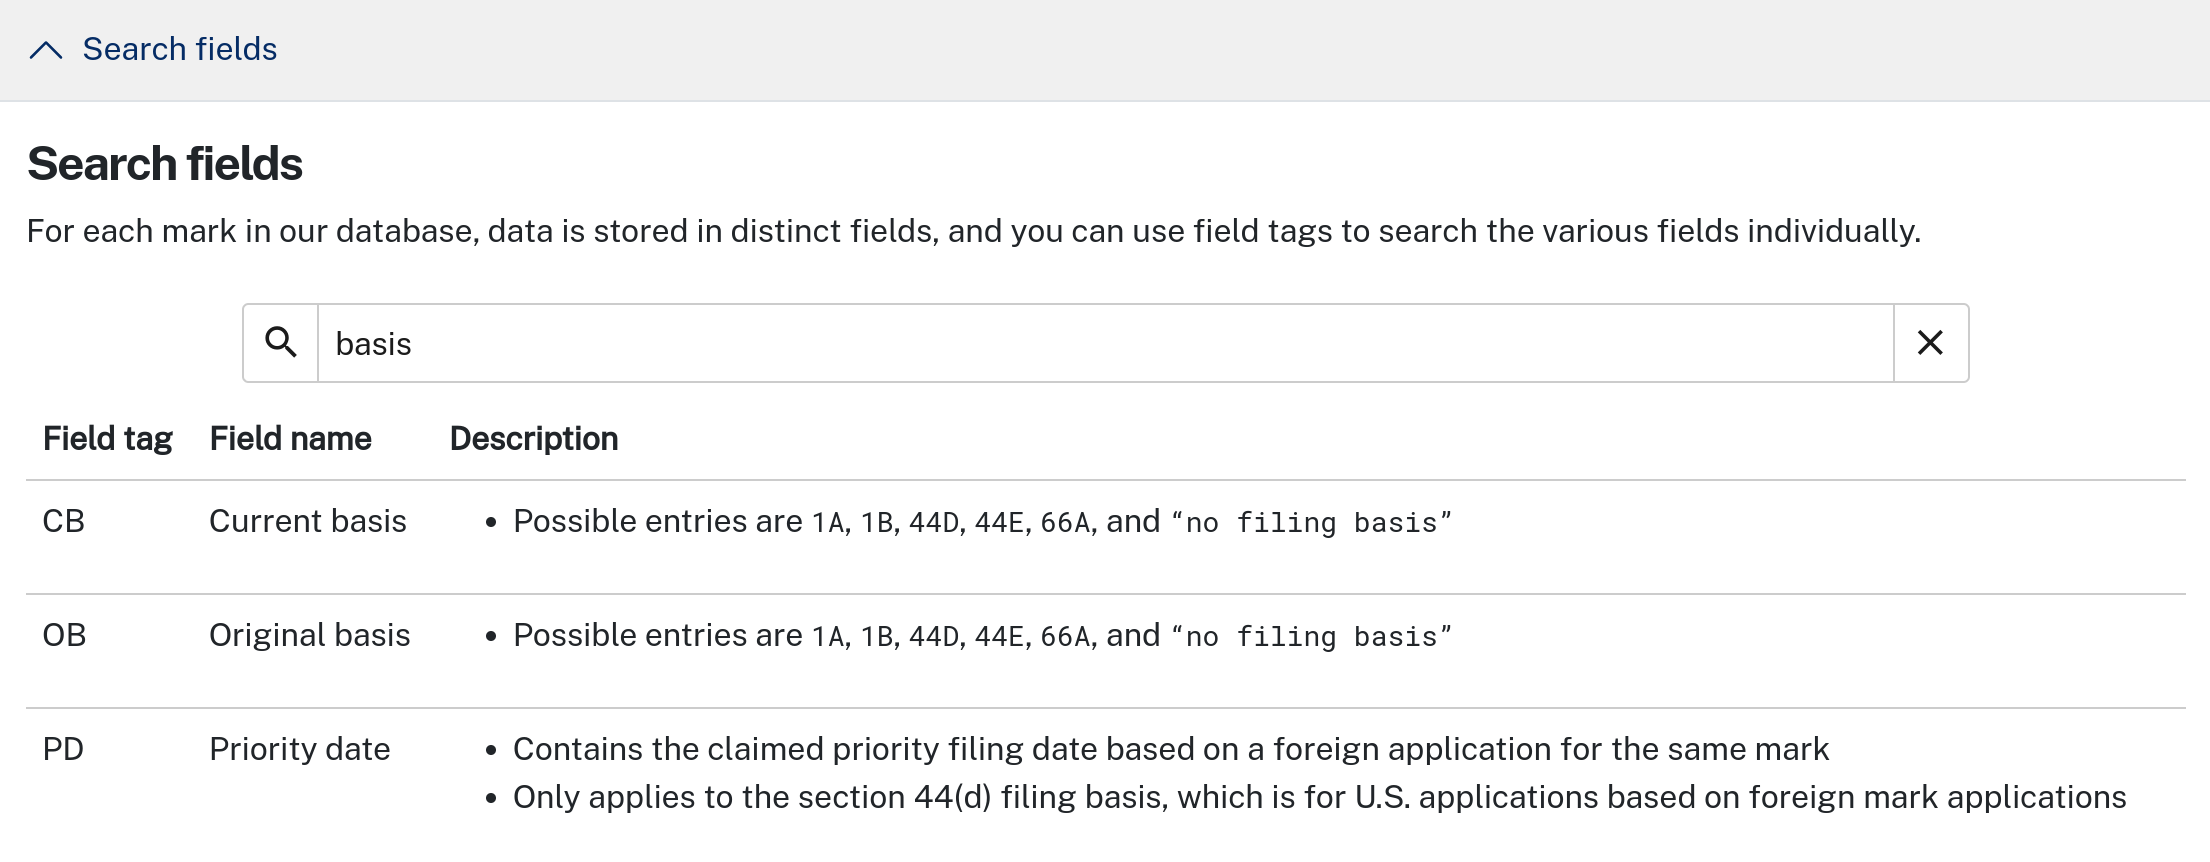This screenshot has height=862, width=2210.
Task: Click the Description column header
Action: [534, 439]
